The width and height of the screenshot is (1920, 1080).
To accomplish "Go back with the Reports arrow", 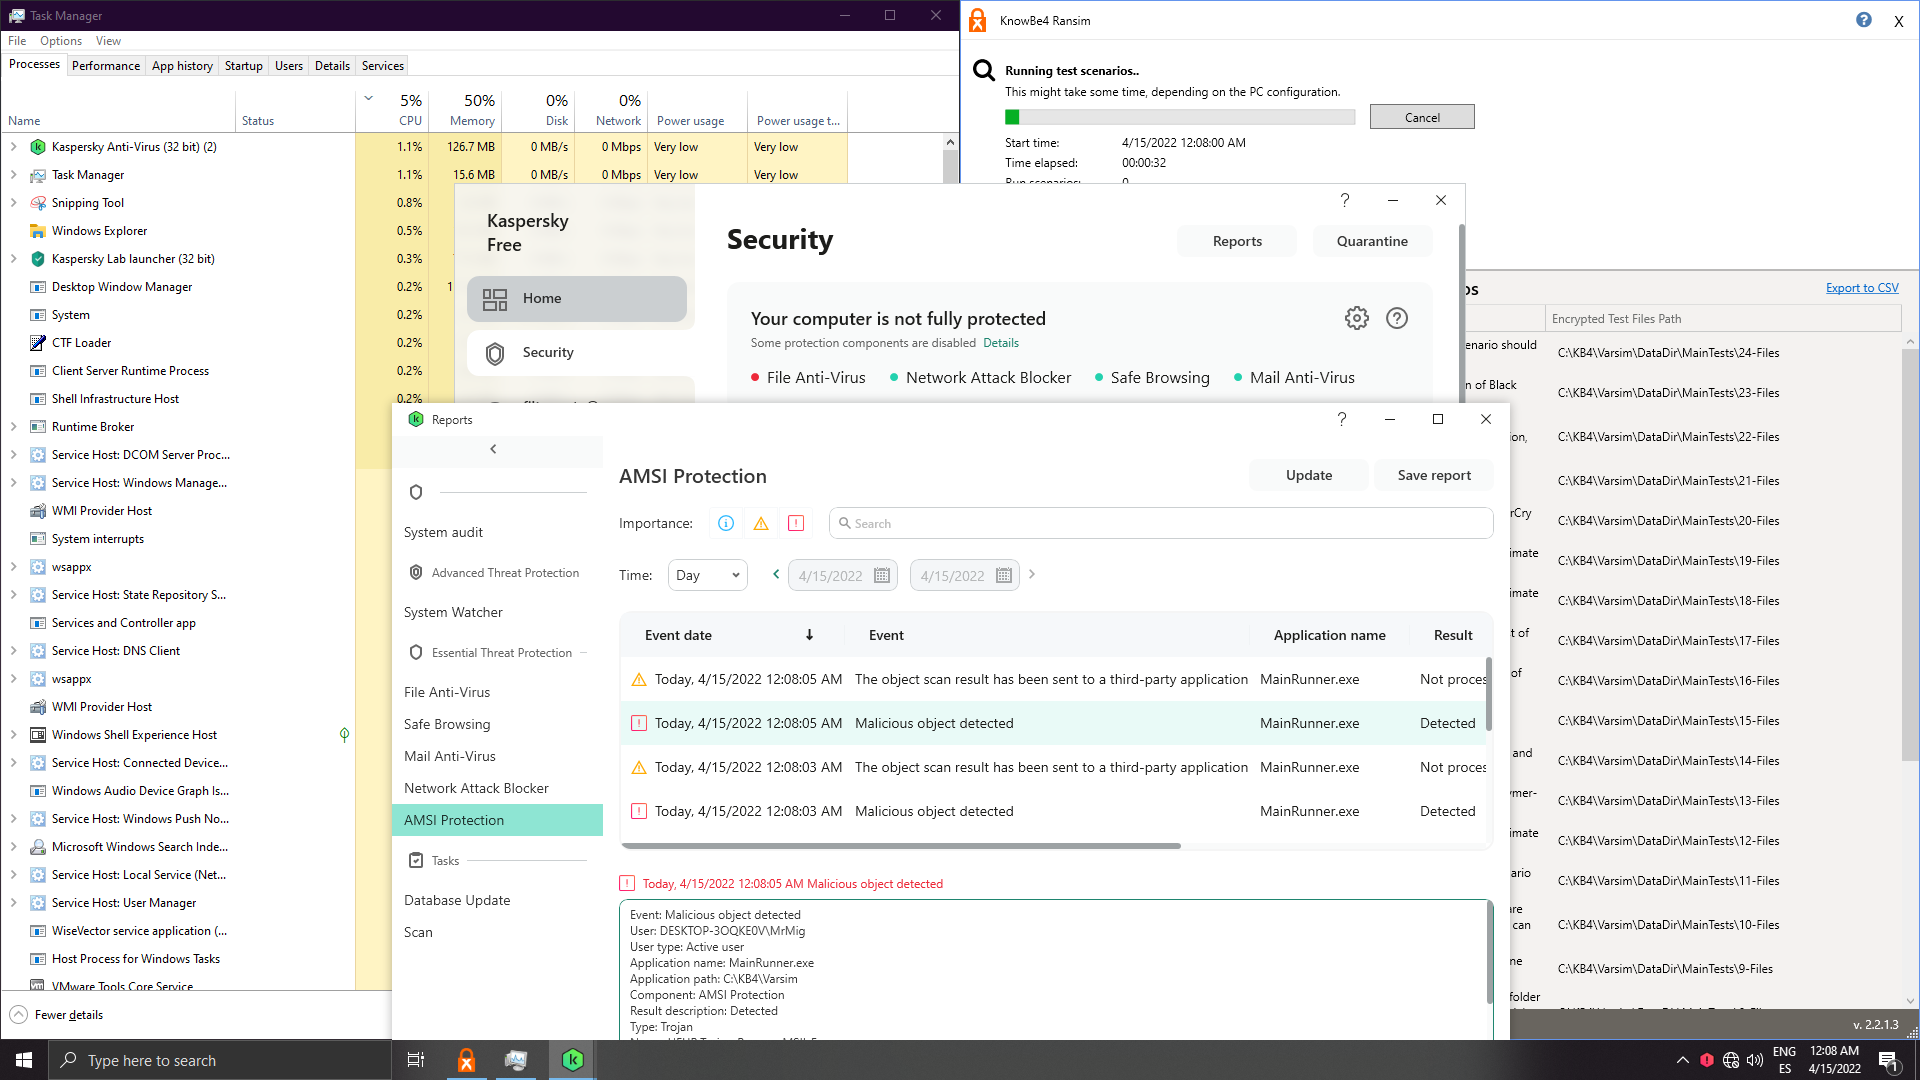I will [493, 449].
